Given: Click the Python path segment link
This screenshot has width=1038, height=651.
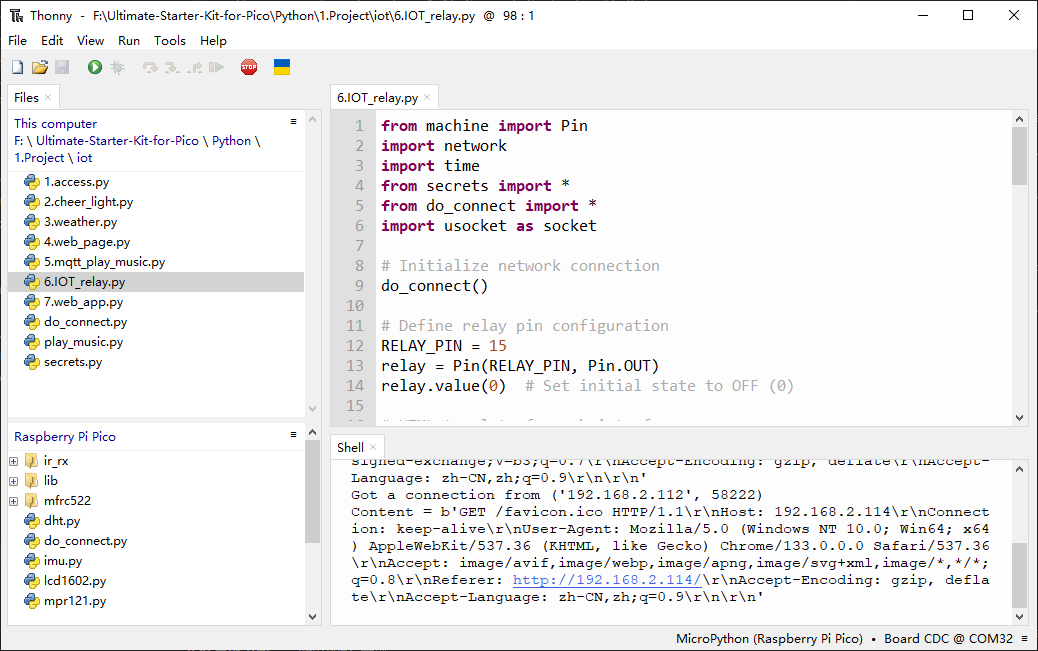Looking at the screenshot, I should tap(232, 140).
